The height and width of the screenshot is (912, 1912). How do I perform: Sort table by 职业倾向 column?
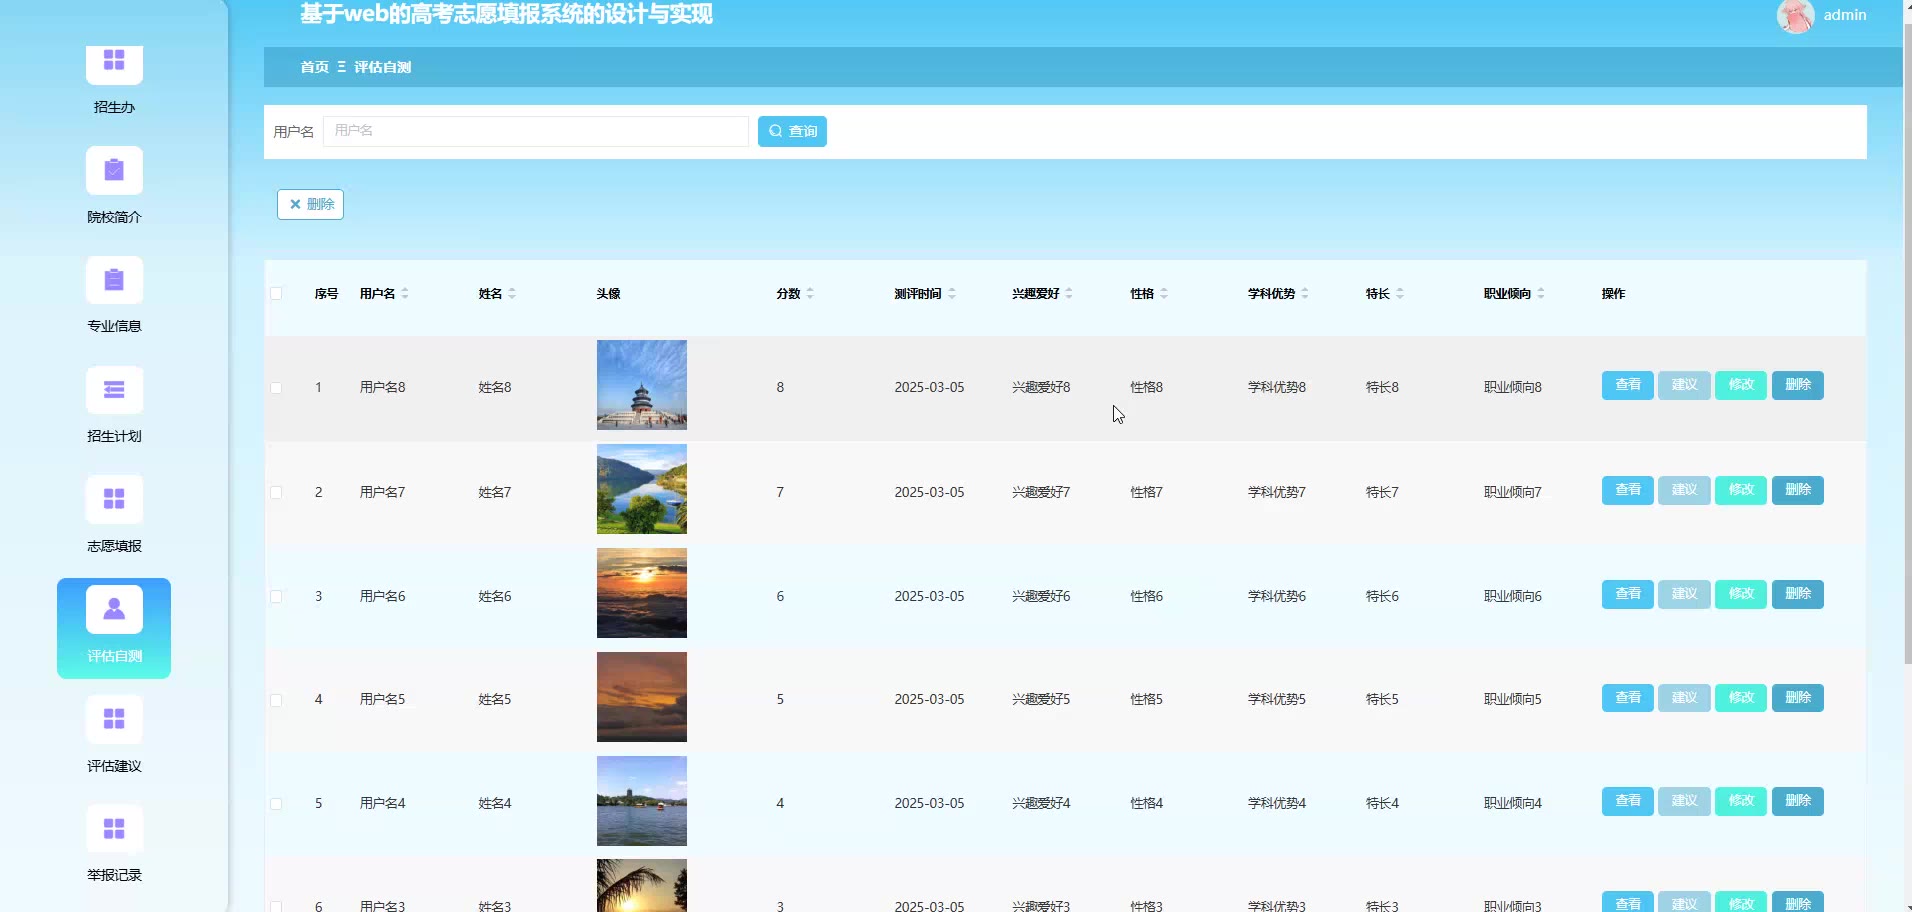coord(1541,293)
